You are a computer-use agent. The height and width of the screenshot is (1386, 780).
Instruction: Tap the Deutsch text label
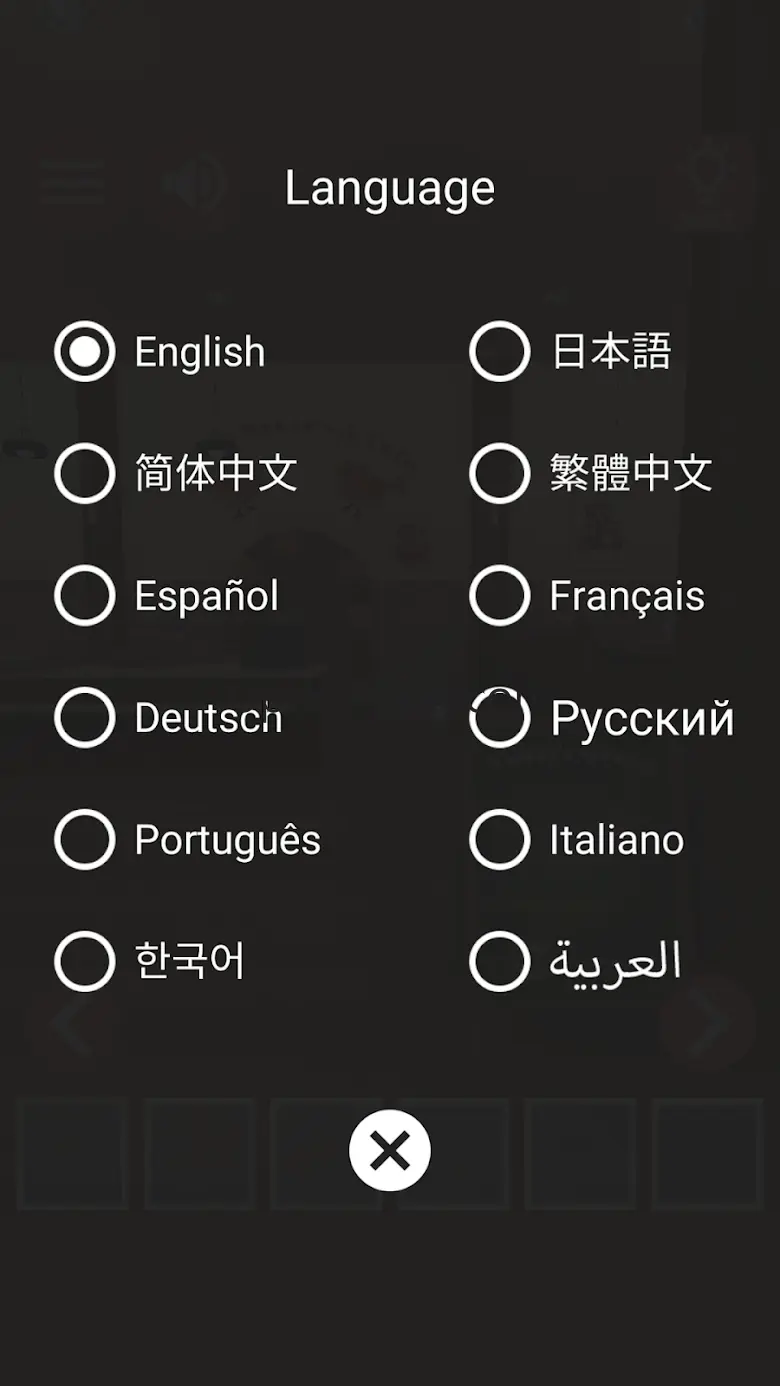point(208,718)
